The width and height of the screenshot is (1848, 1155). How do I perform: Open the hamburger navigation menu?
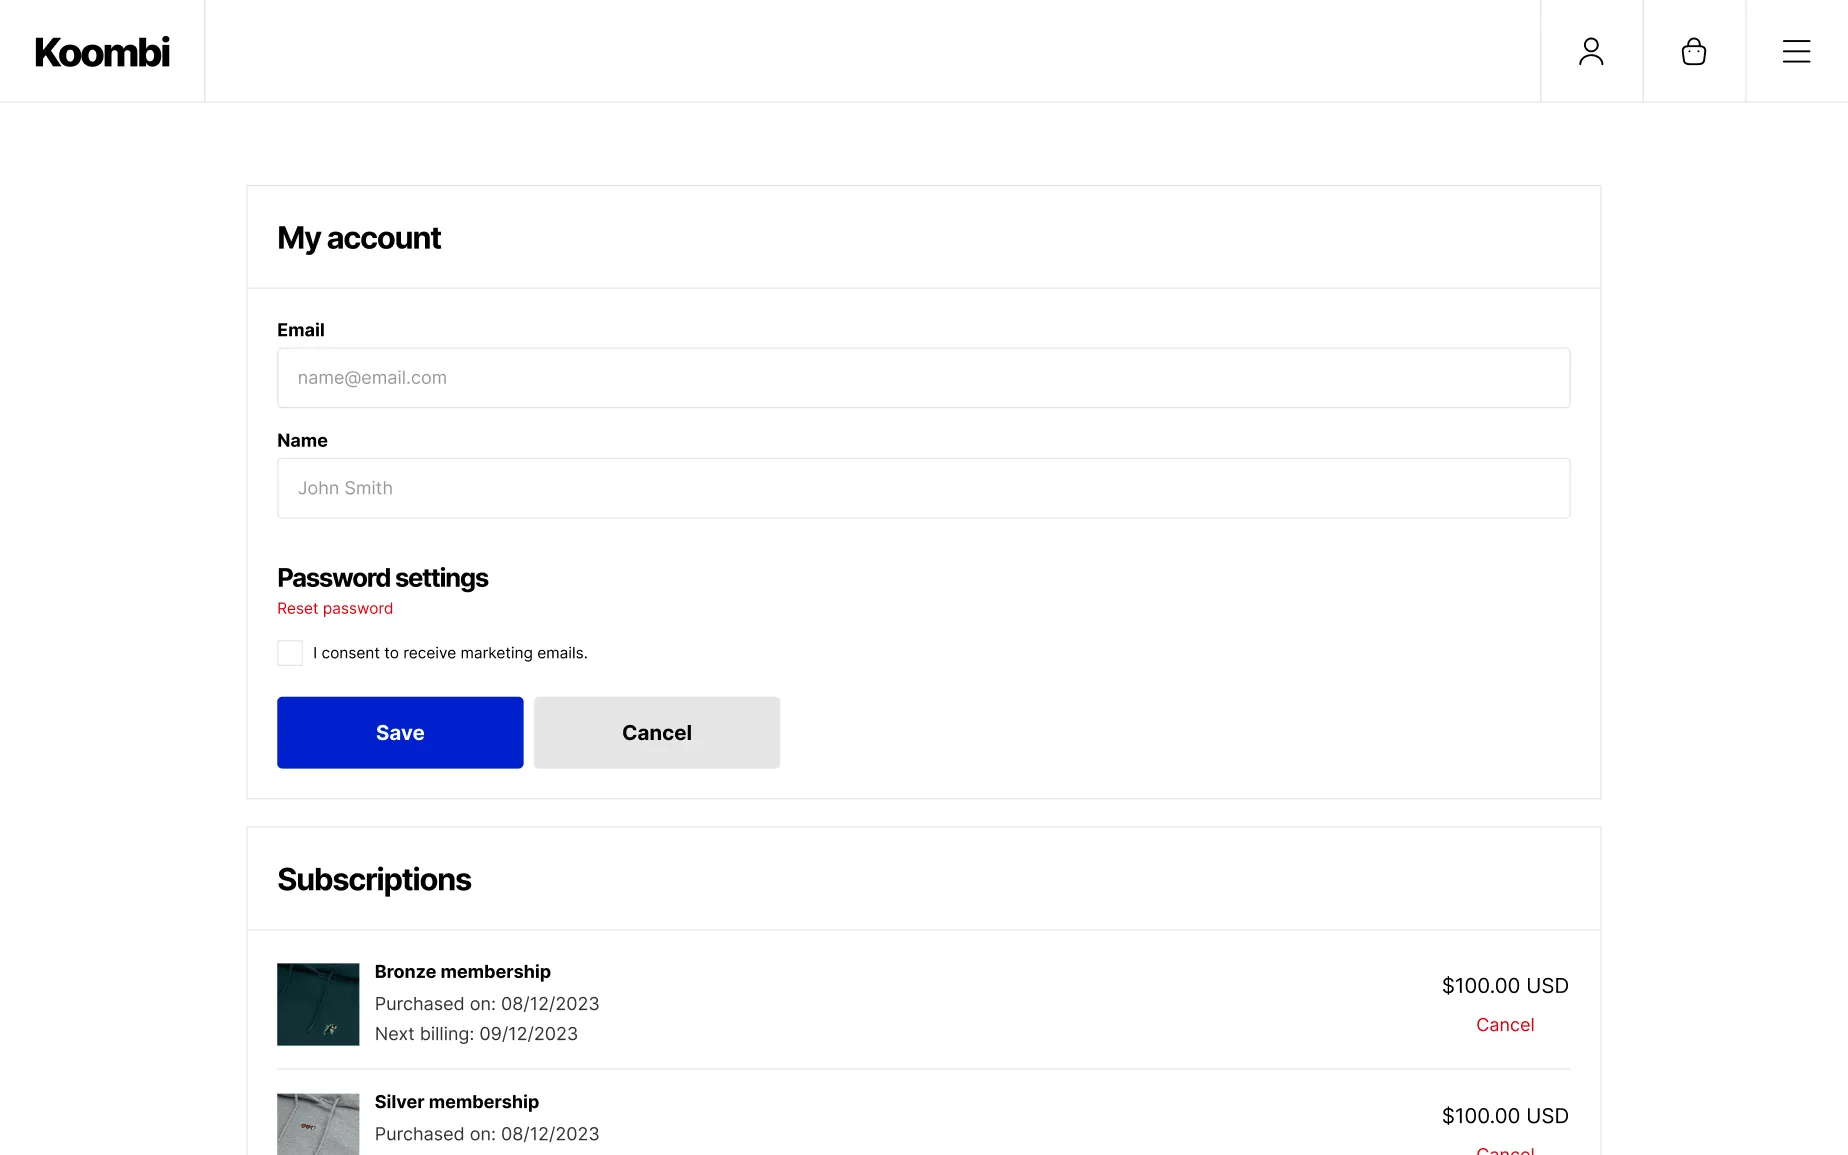tap(1796, 50)
